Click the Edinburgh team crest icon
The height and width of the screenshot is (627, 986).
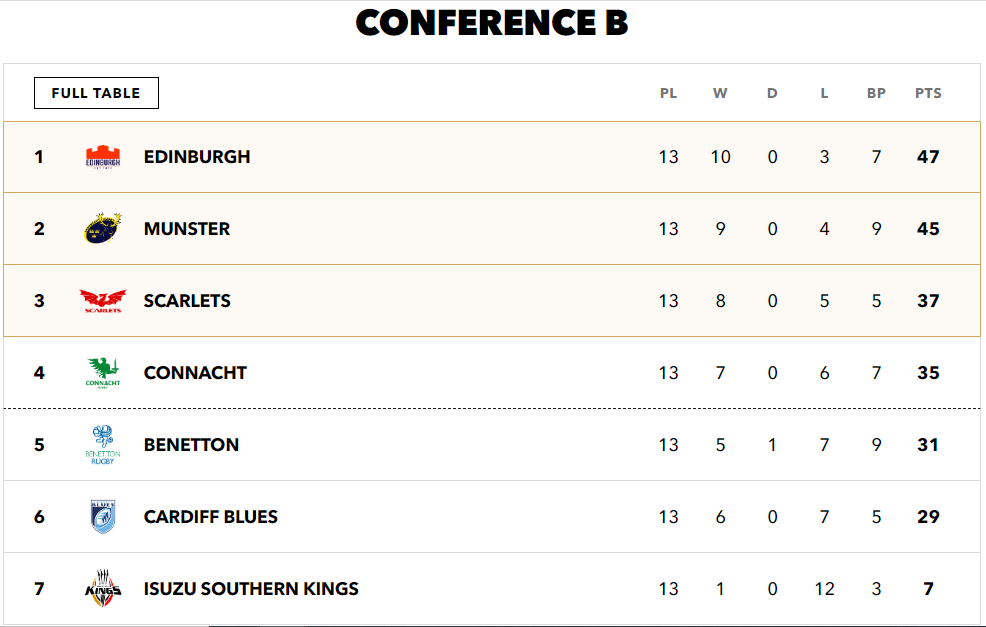point(102,157)
